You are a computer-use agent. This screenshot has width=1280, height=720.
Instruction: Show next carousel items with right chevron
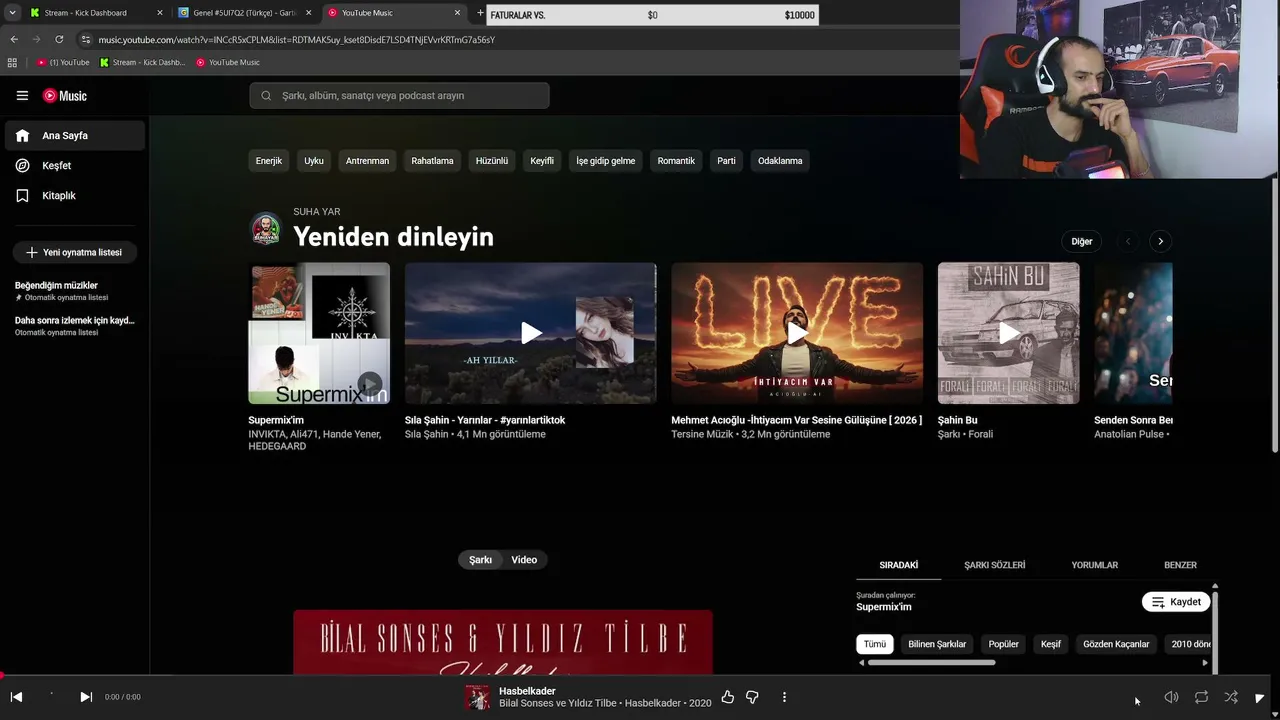pyautogui.click(x=1160, y=241)
